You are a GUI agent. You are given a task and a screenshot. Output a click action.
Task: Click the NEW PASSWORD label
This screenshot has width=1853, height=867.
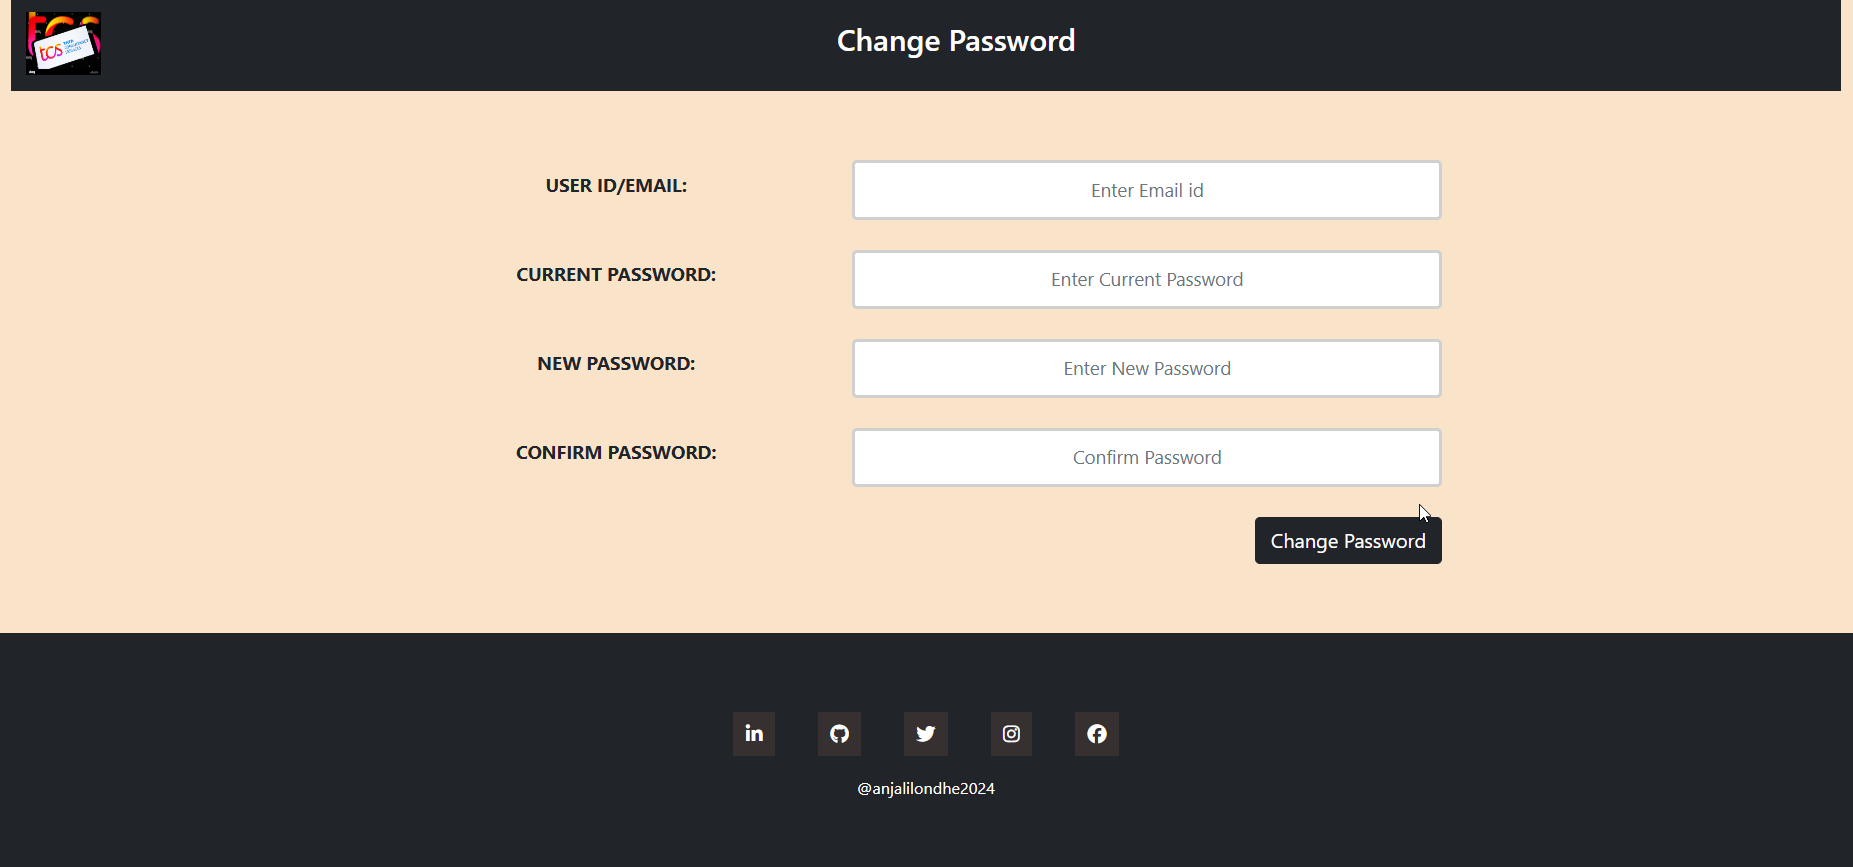tap(616, 364)
